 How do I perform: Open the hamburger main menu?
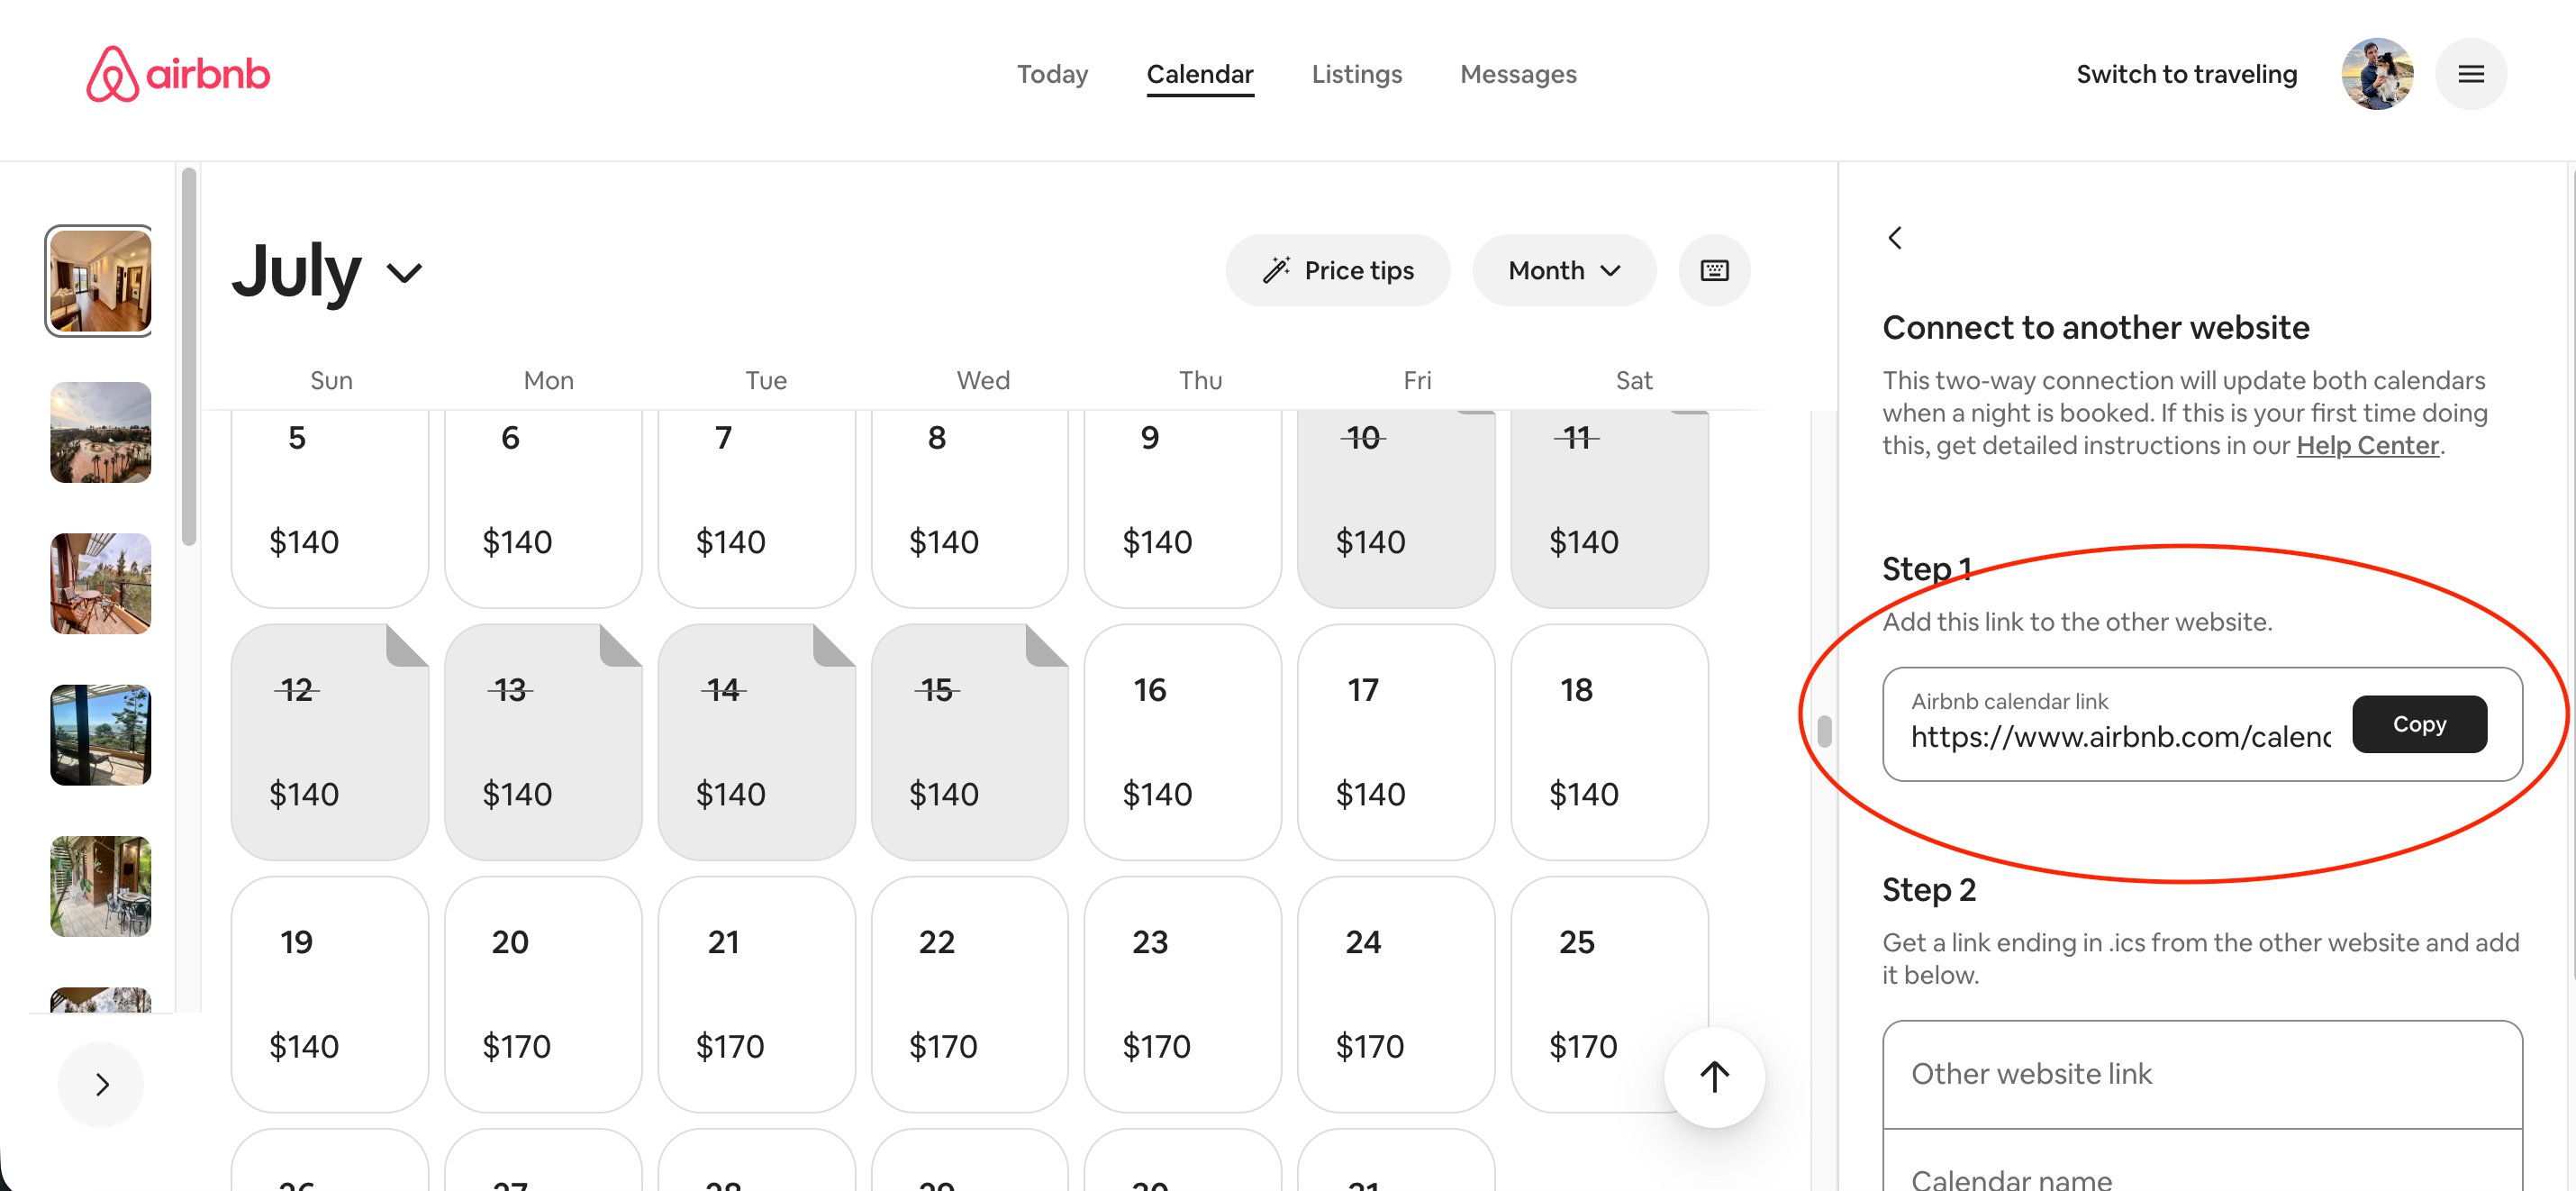pyautogui.click(x=2470, y=74)
